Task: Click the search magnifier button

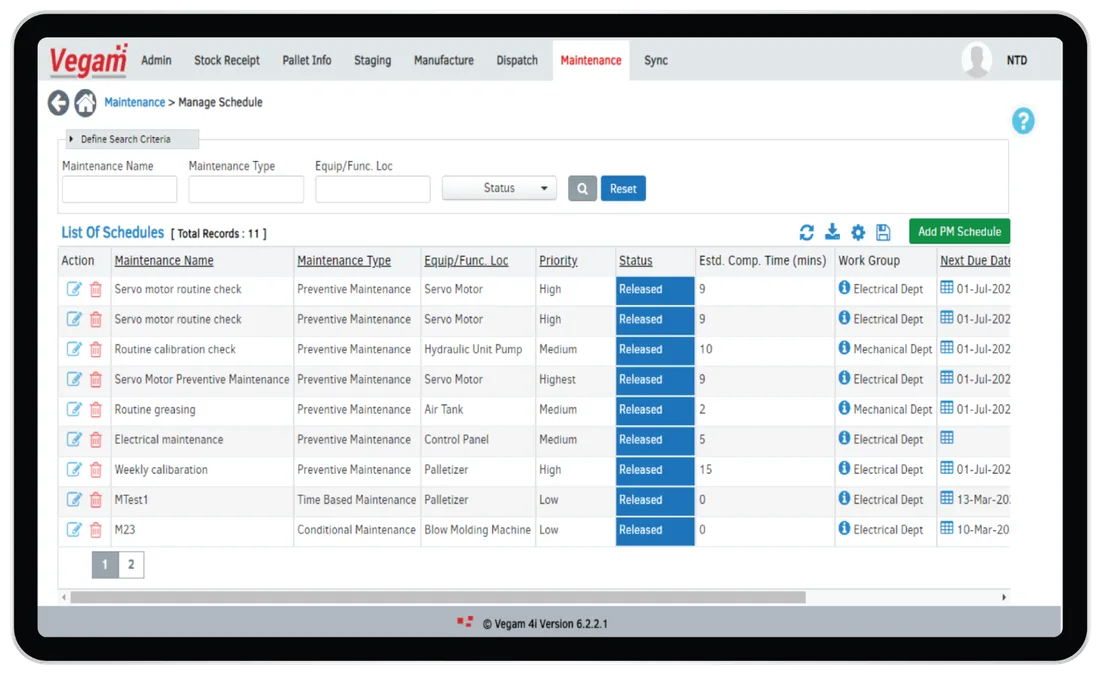Action: coord(582,189)
